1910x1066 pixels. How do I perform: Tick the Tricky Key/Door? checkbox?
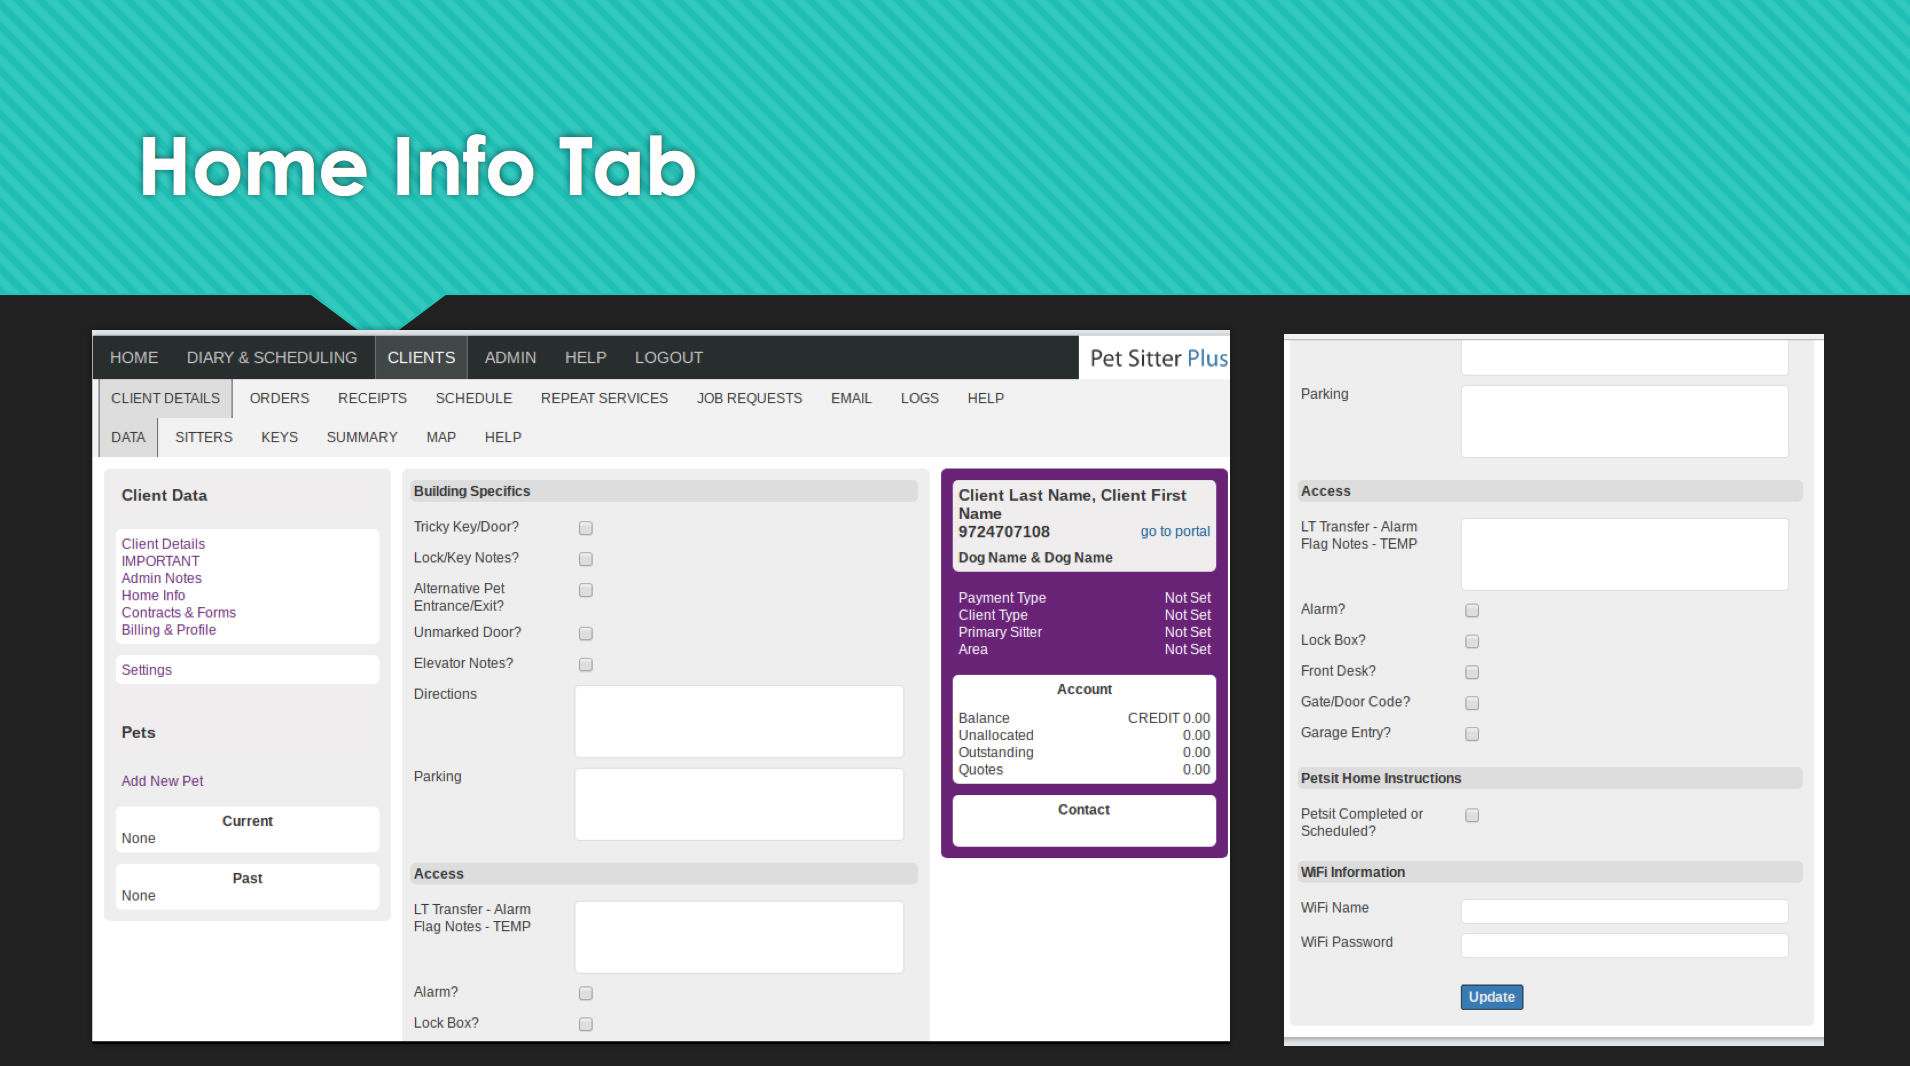[586, 528]
